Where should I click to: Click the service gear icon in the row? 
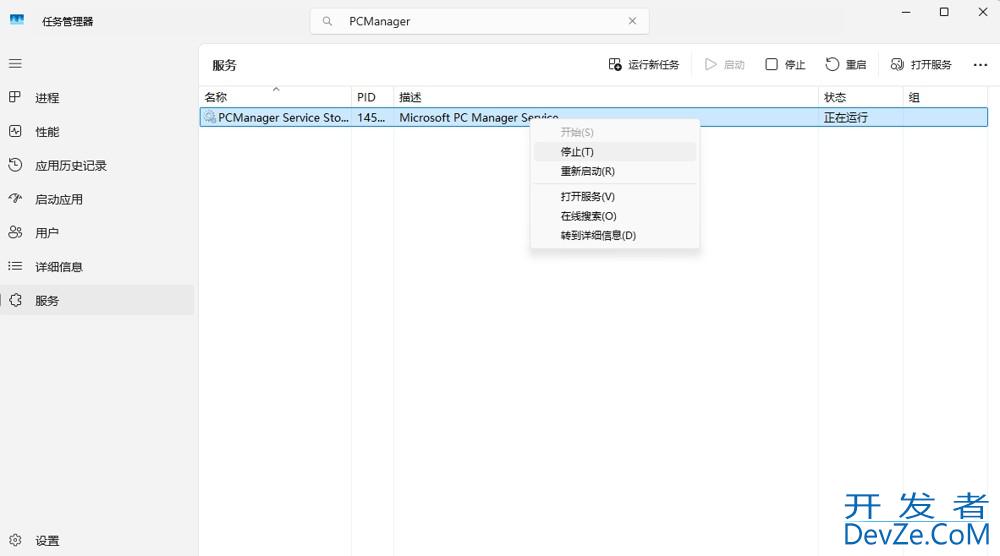[x=210, y=117]
